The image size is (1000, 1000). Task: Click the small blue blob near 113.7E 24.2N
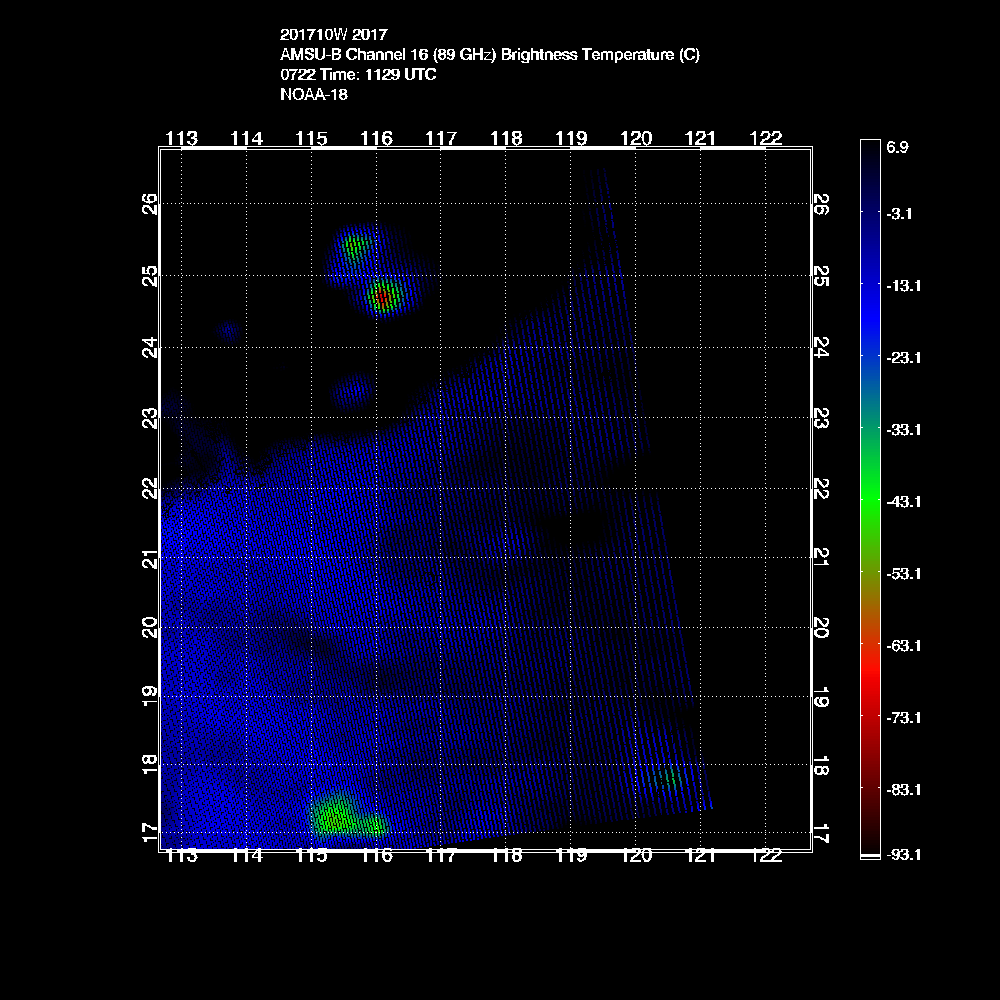[229, 330]
